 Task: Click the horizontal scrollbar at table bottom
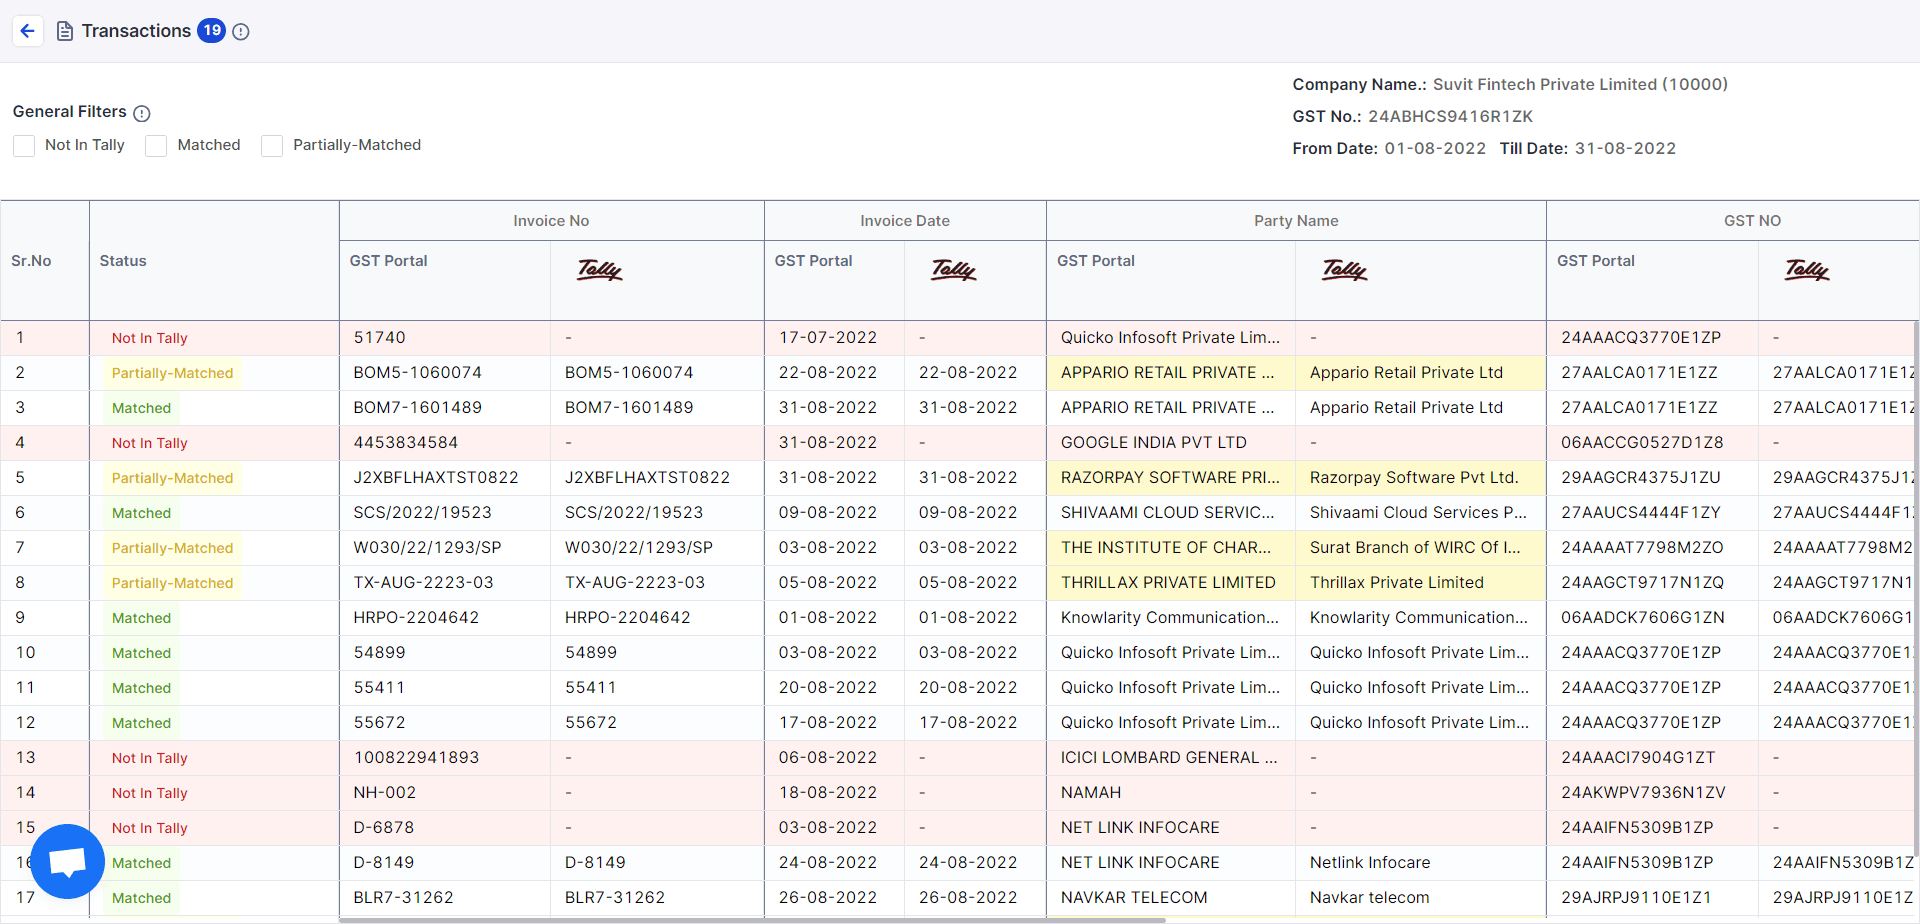(752, 920)
